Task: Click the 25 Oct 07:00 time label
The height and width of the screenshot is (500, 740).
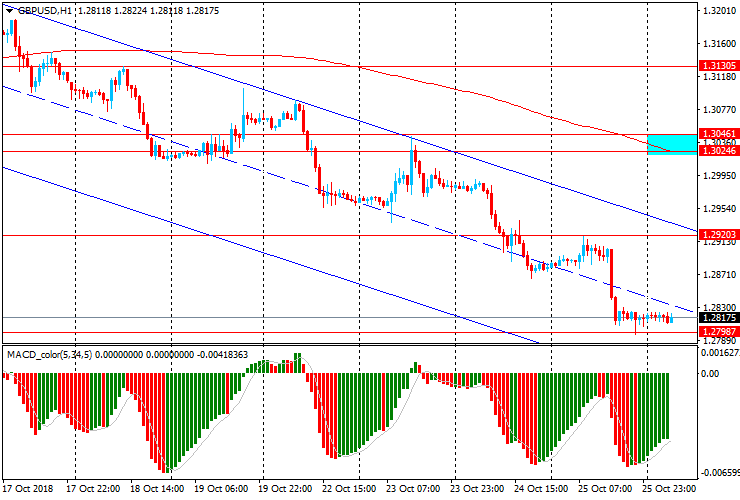Action: pos(605,488)
